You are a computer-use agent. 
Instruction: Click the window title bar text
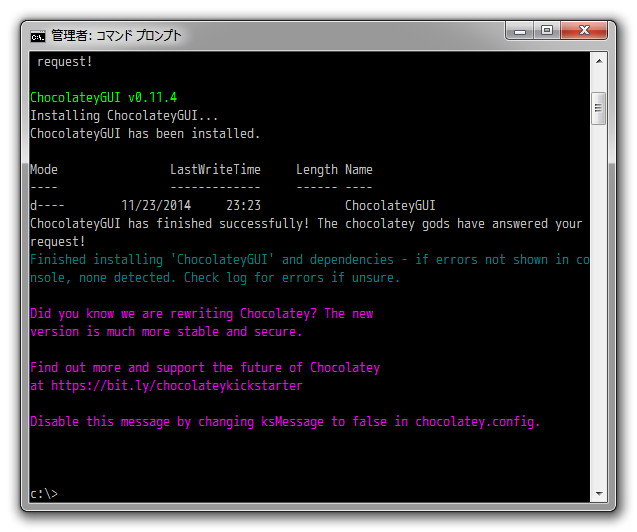[117, 36]
